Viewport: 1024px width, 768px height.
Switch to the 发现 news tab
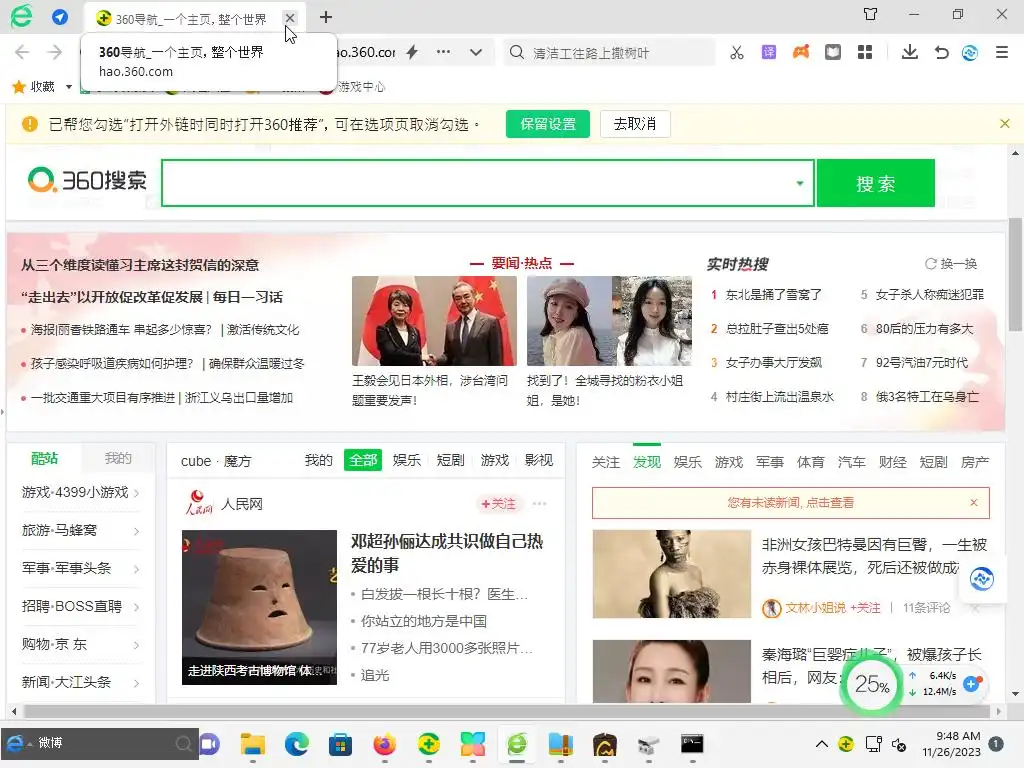(x=647, y=462)
